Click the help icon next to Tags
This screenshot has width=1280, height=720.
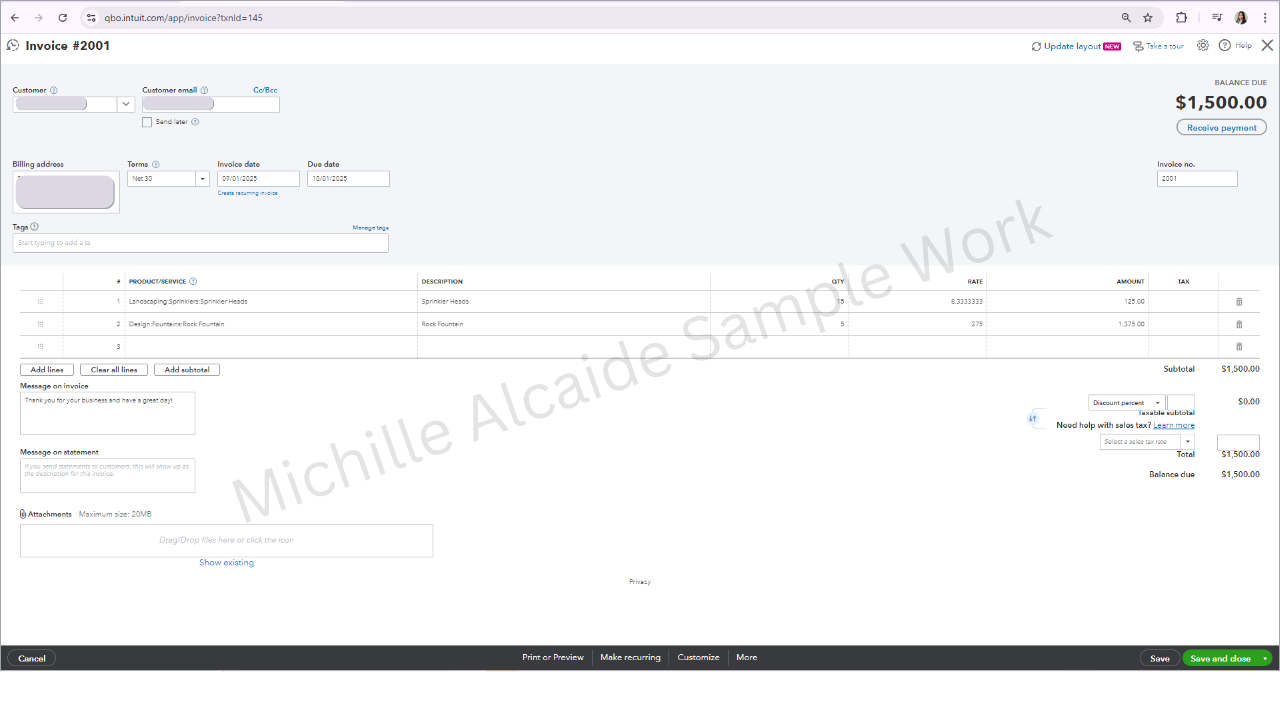35,227
